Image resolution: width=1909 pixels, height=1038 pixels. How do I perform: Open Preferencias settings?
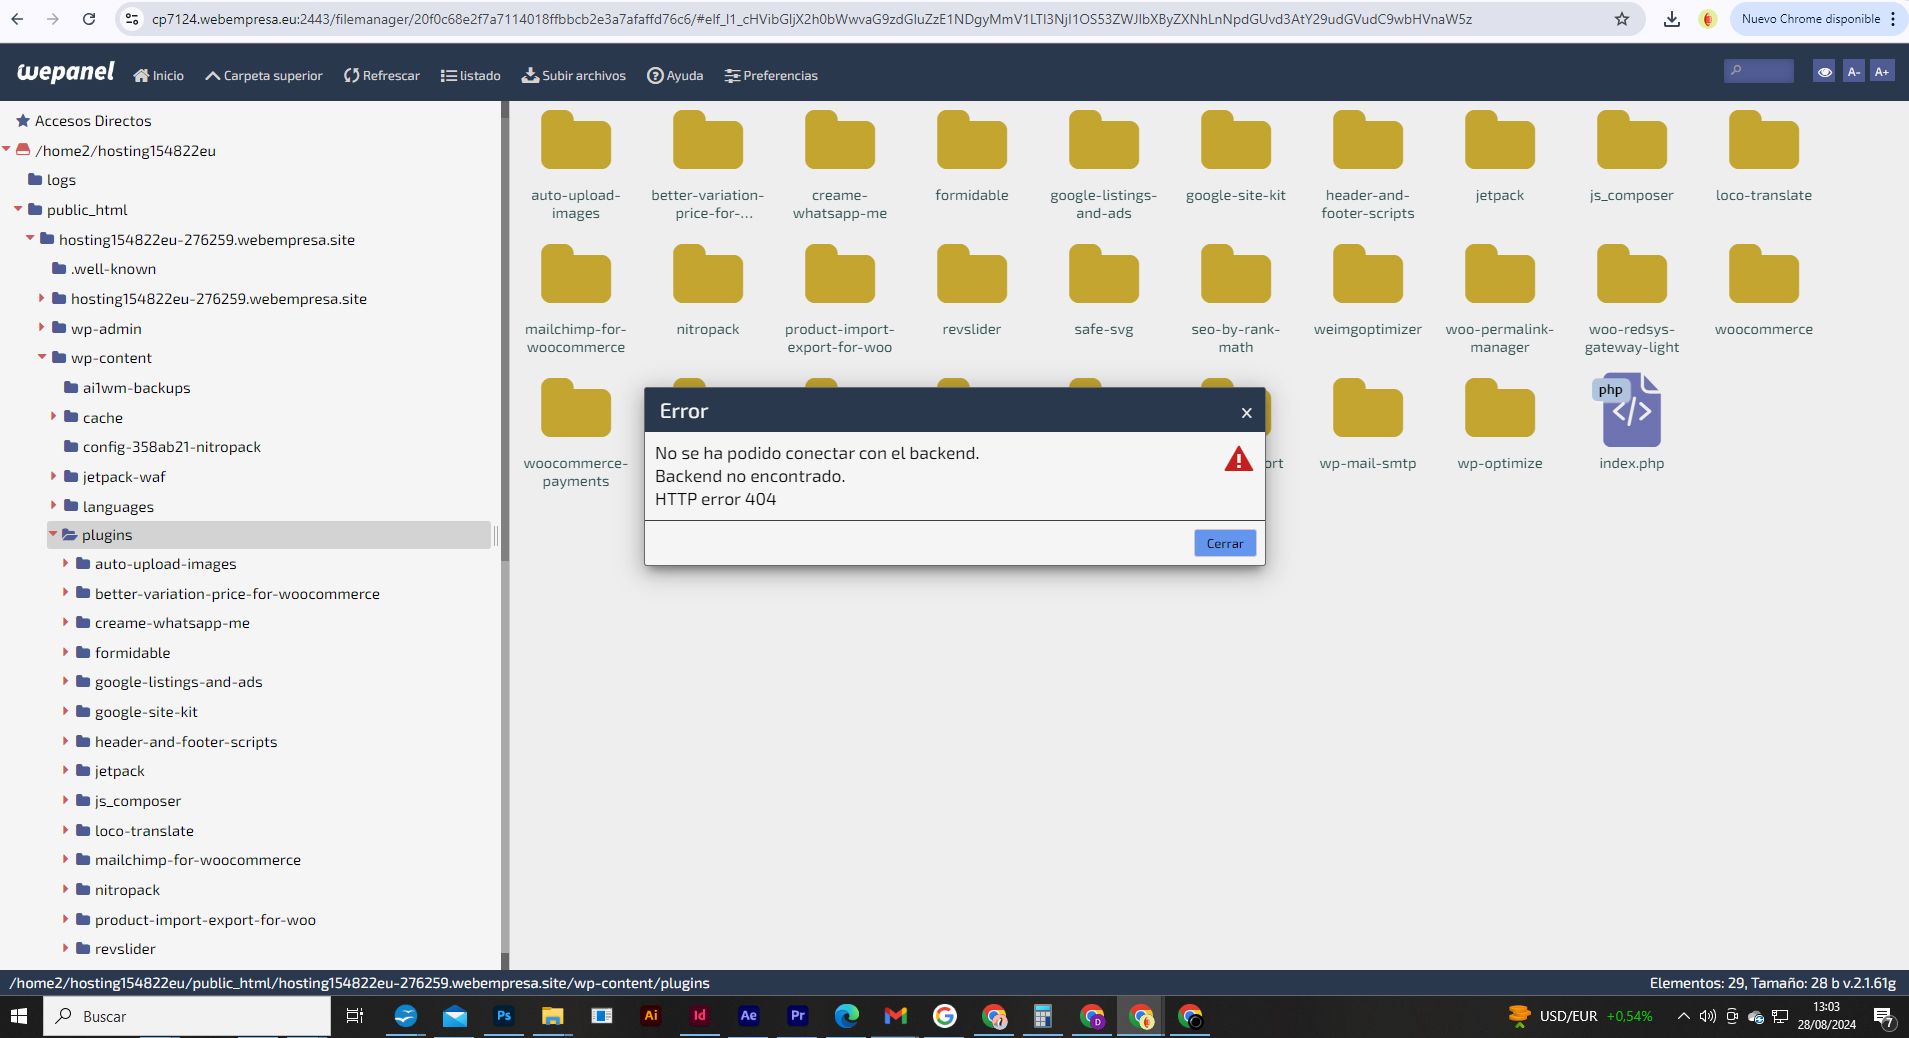point(771,75)
